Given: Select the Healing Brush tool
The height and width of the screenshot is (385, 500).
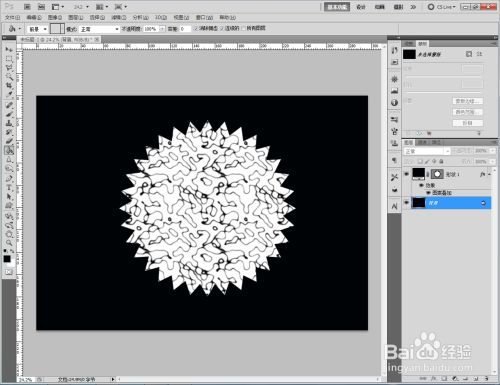Looking at the screenshot, I should click(x=9, y=105).
